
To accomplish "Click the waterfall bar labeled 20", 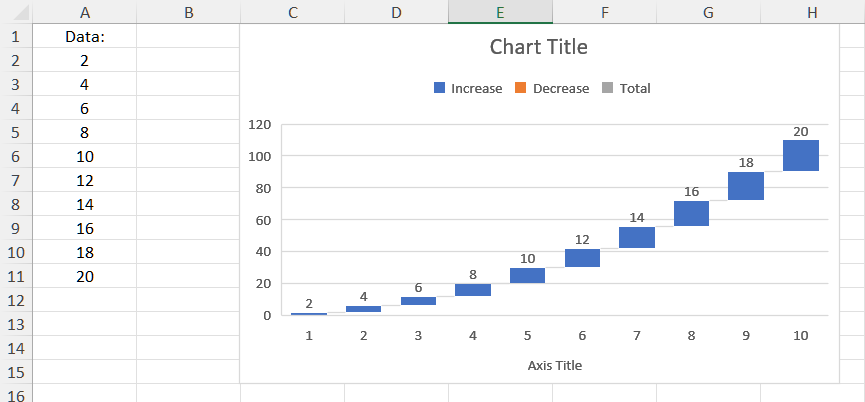I will coord(801,155).
